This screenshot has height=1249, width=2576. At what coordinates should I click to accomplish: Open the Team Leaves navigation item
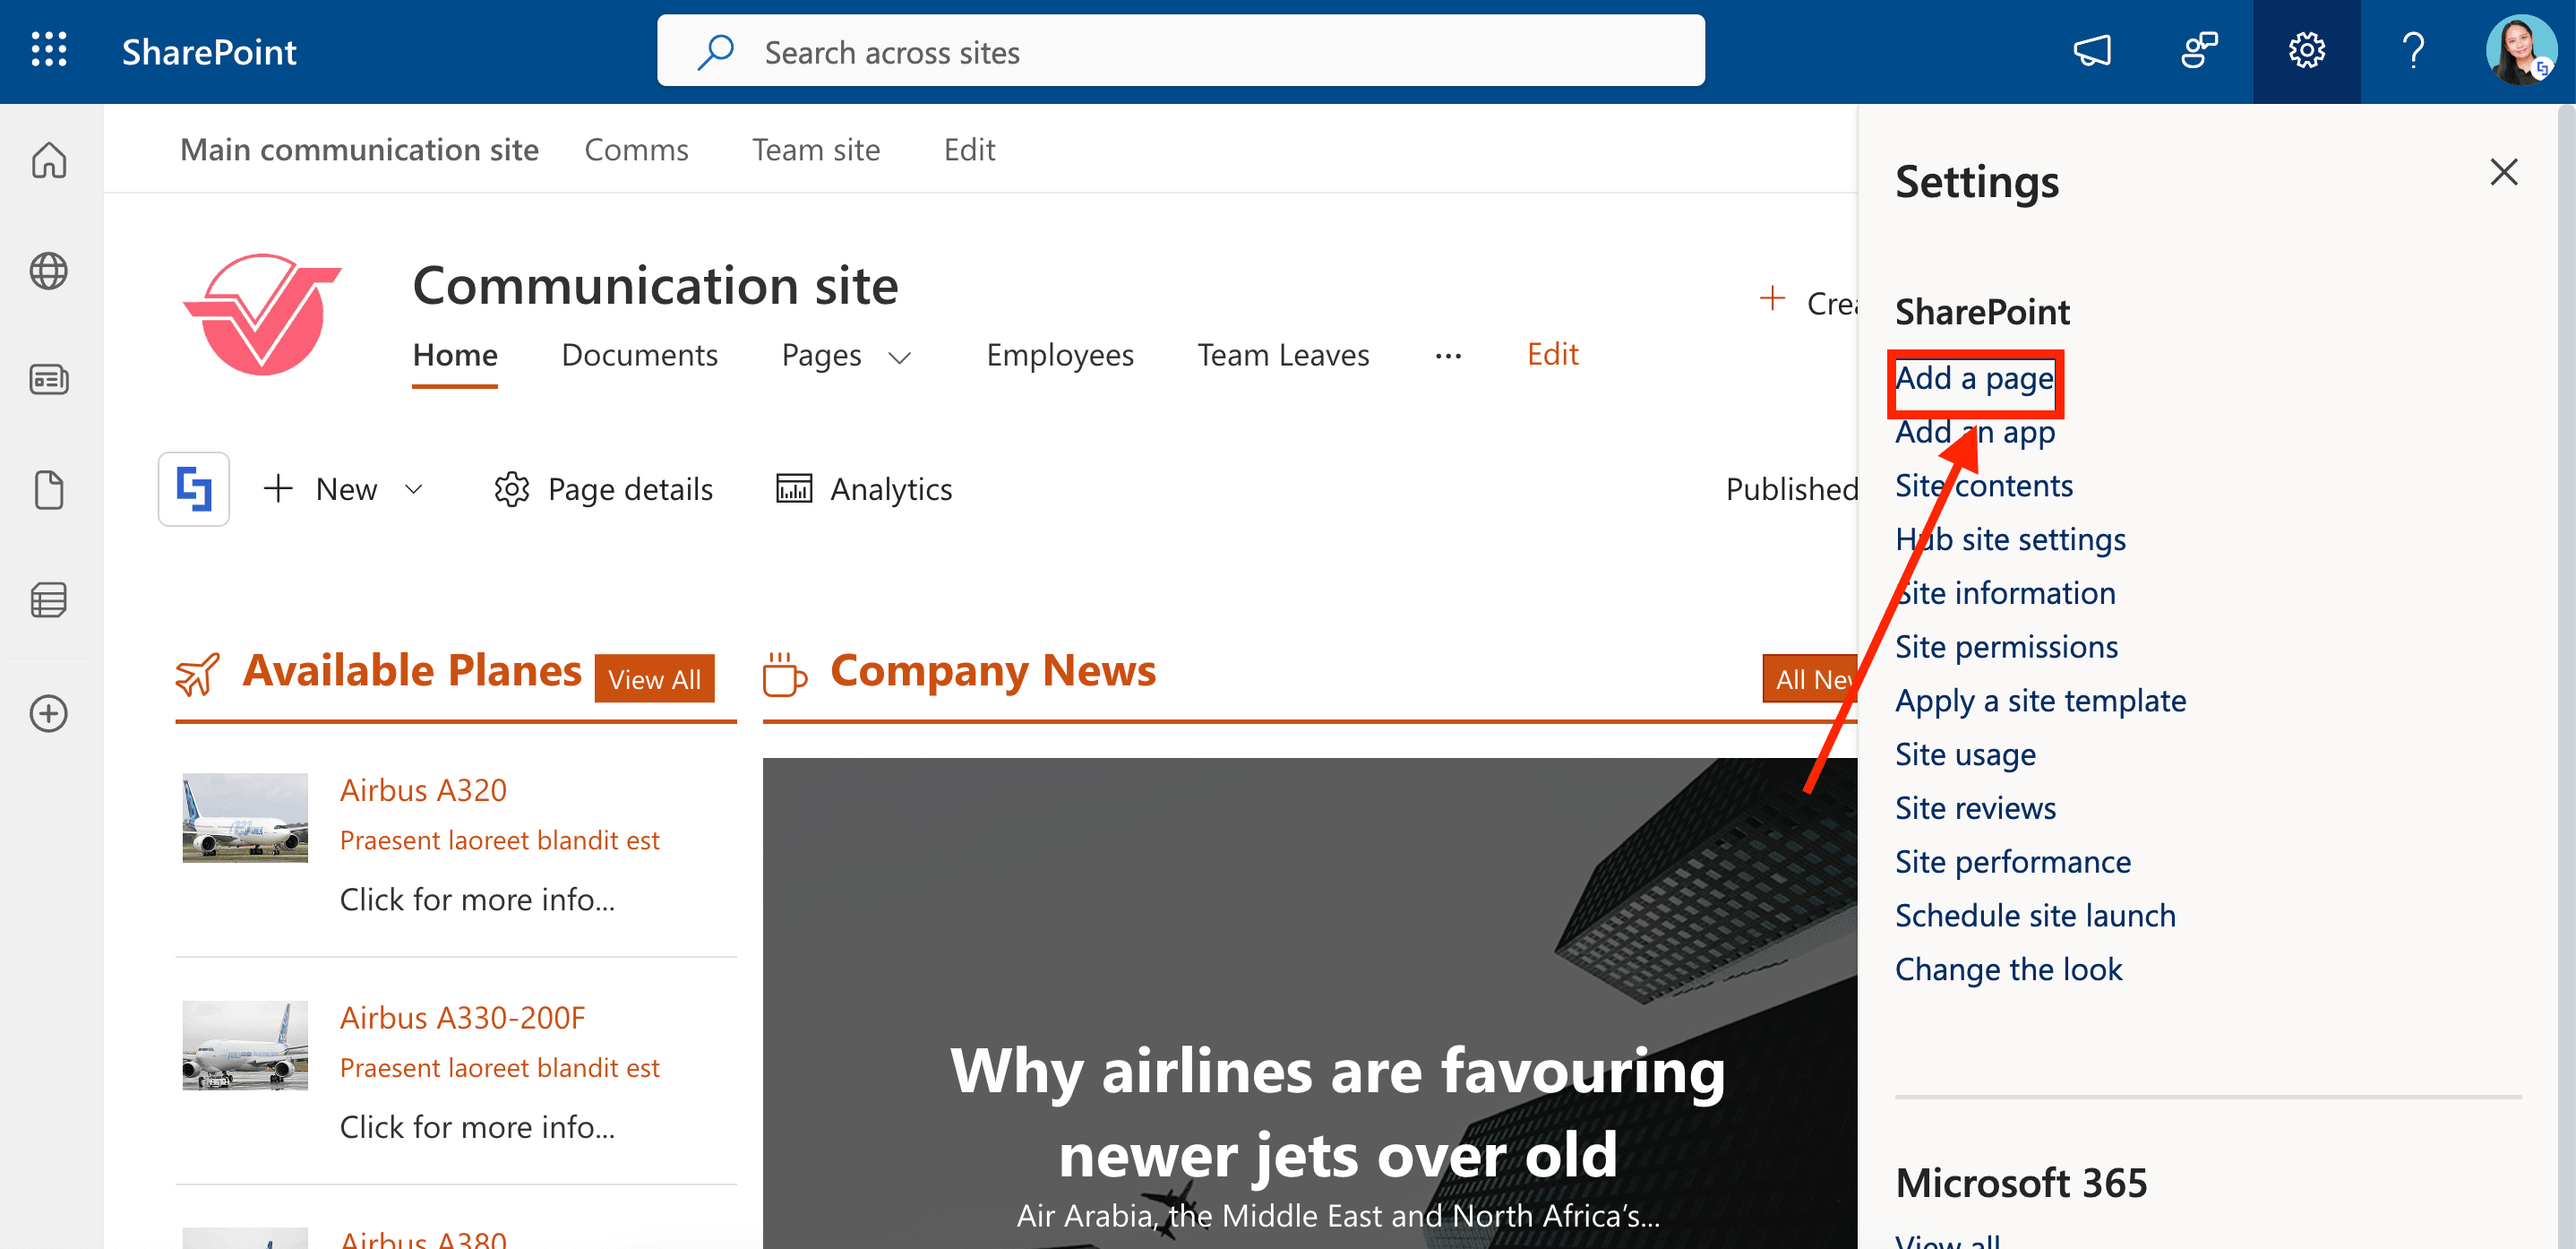tap(1283, 355)
